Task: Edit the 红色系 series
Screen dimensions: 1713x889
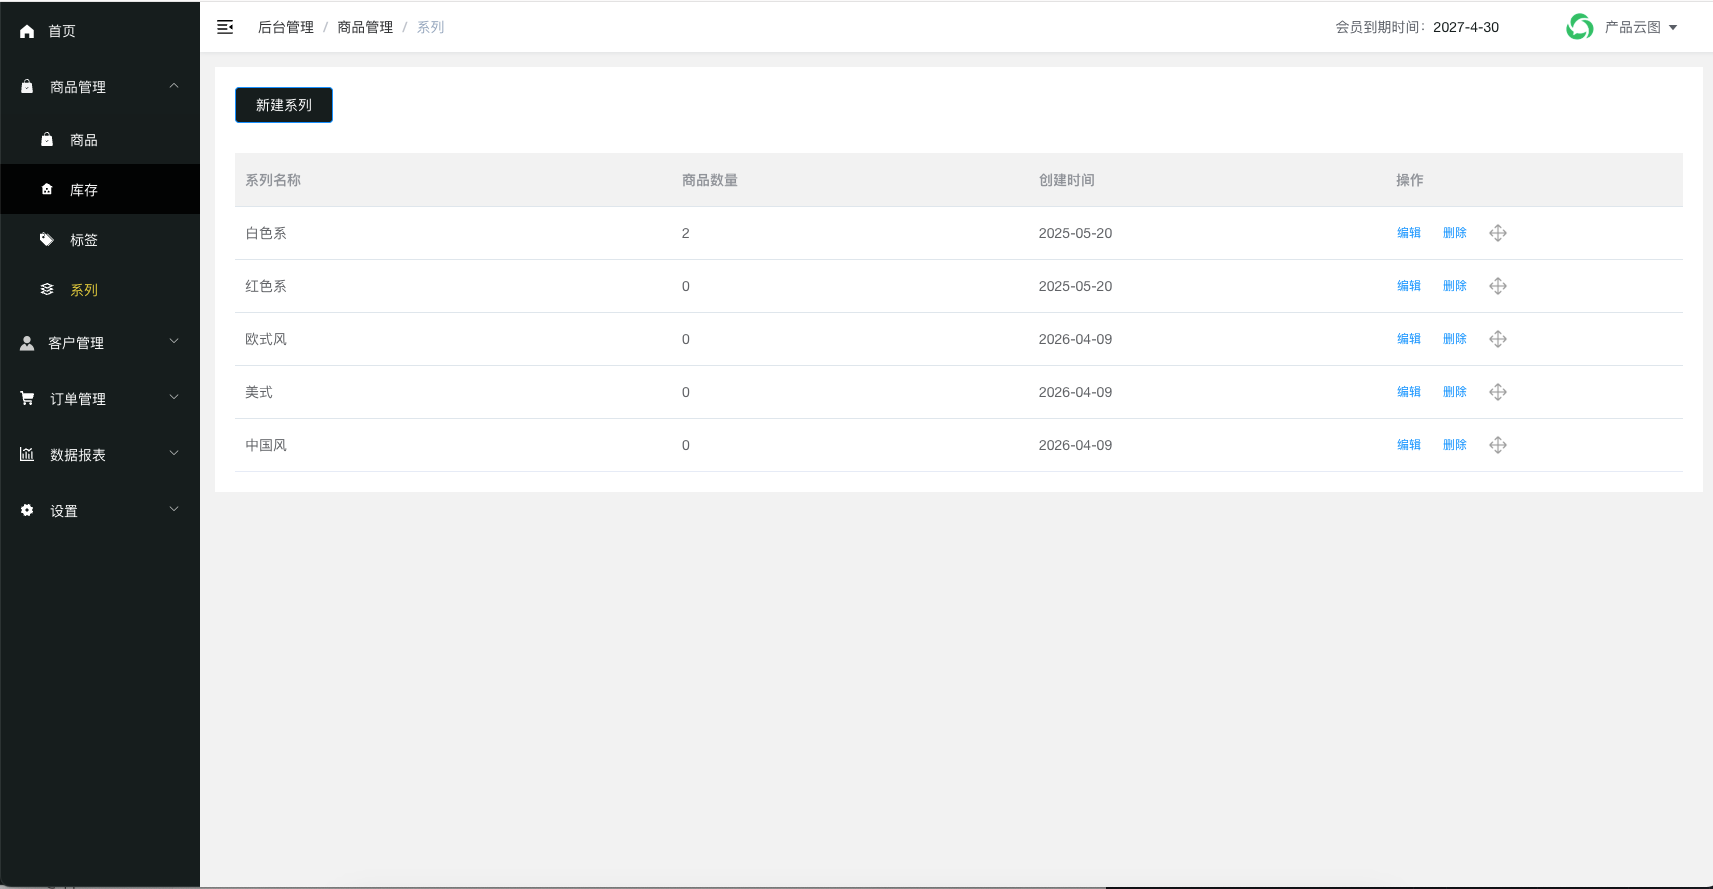Action: click(x=1409, y=286)
